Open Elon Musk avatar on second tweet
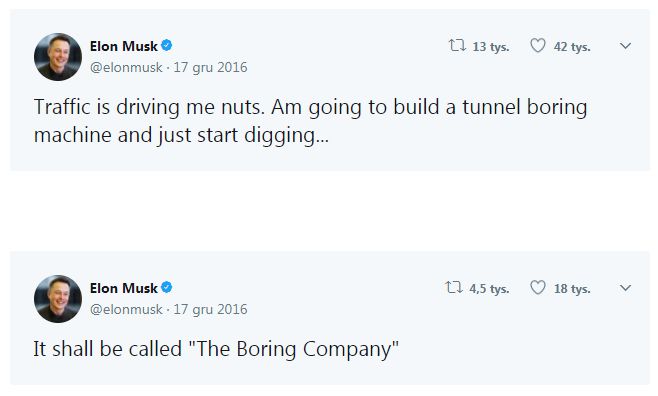The image size is (658, 396). [58, 299]
